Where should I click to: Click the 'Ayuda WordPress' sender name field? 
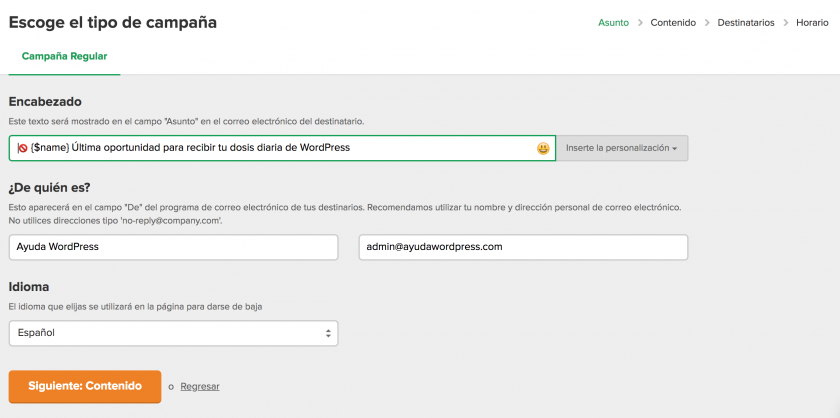click(x=173, y=247)
